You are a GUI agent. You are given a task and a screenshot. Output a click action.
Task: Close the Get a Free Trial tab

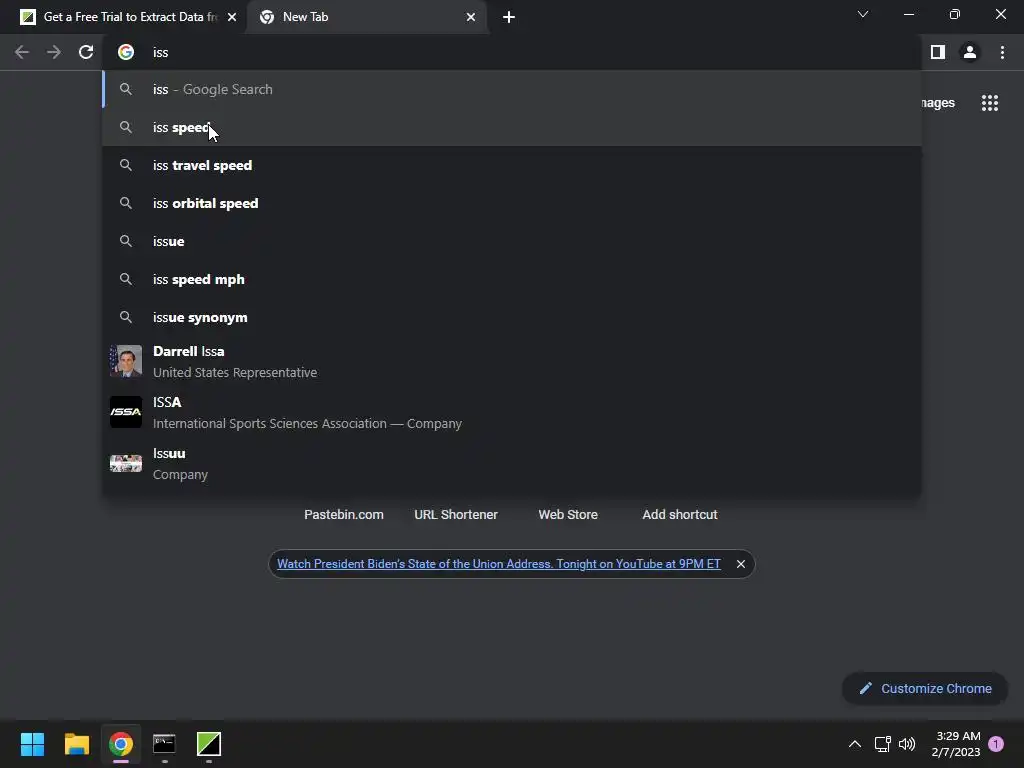tap(232, 18)
